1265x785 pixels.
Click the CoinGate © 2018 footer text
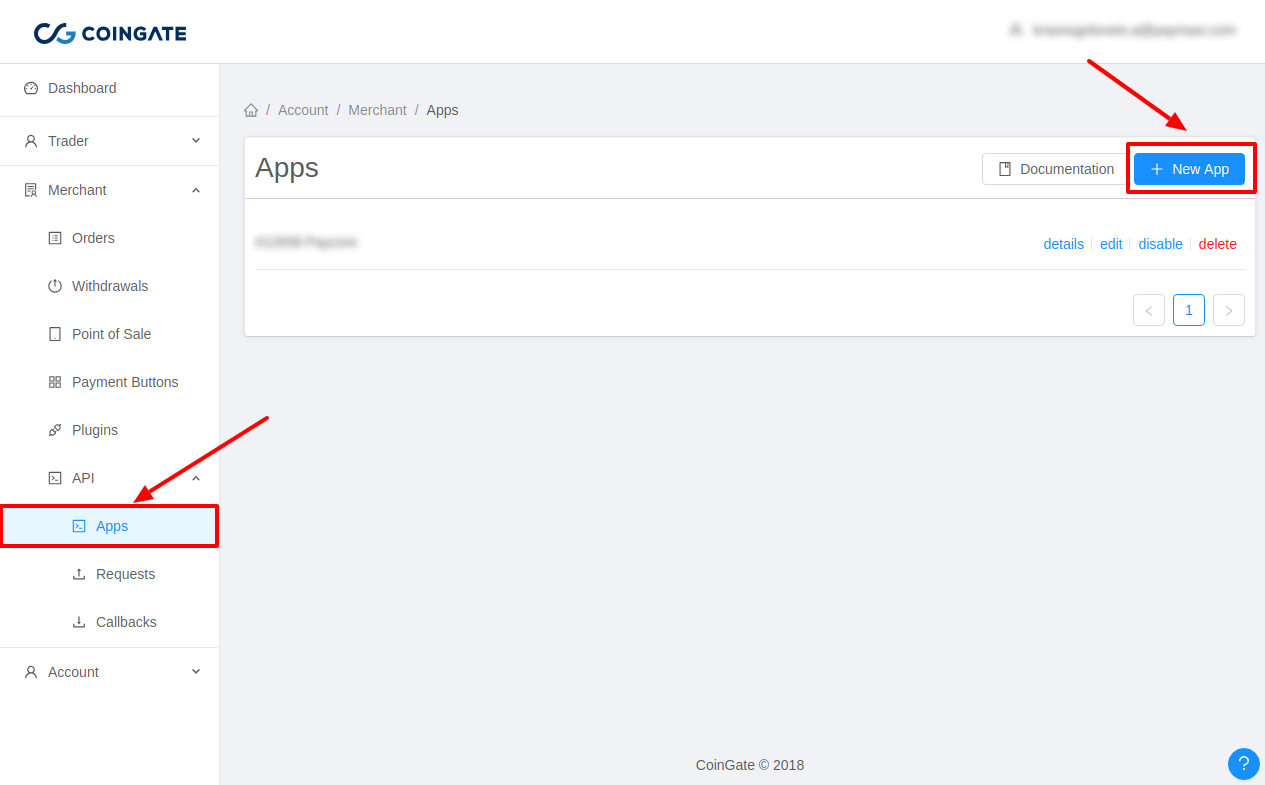(750, 765)
